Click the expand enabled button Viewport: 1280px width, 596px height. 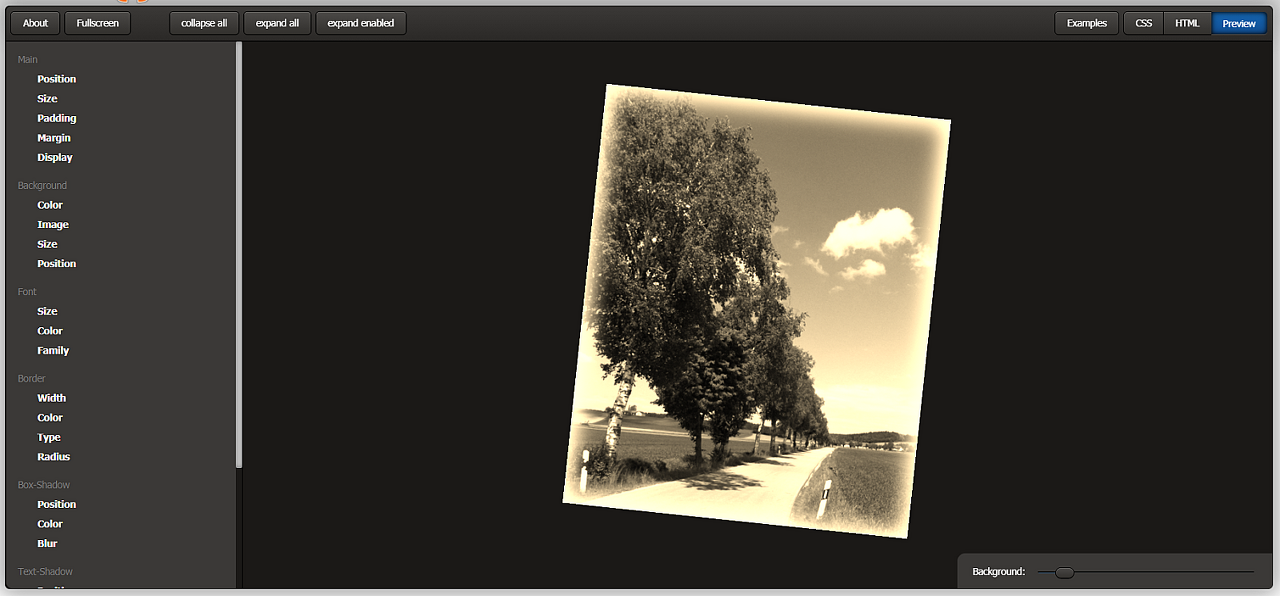(361, 23)
